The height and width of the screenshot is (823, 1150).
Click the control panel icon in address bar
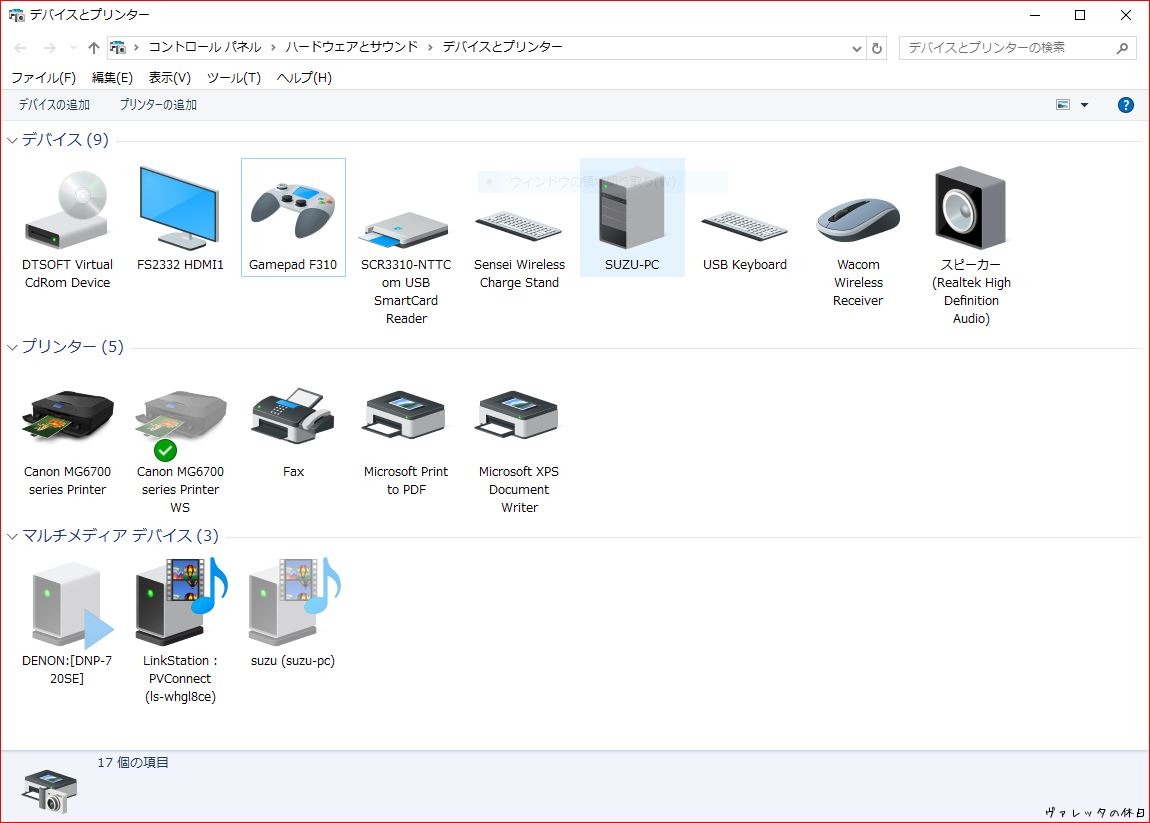coord(117,48)
